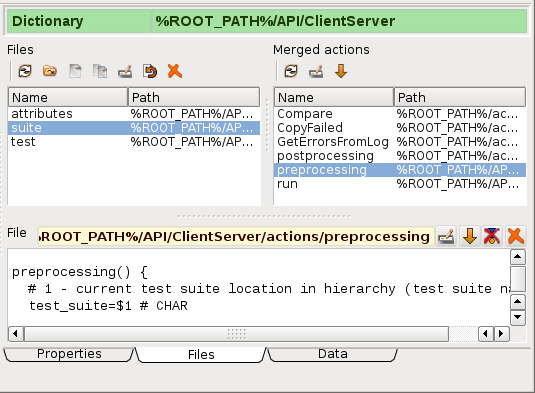The width and height of the screenshot is (535, 393).
Task: Click the refresh icon in Files toolbar
Action: pyautogui.click(x=25, y=71)
